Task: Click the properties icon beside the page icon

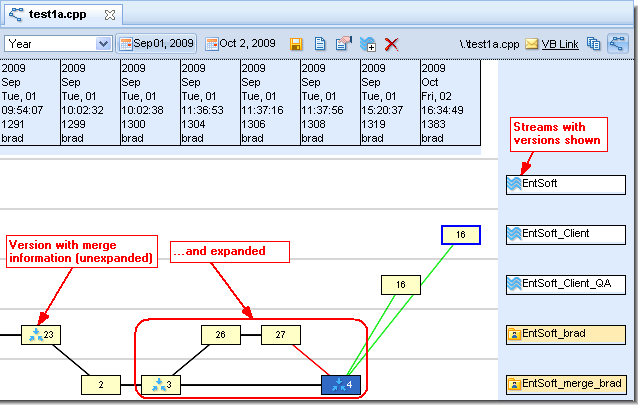Action: [343, 44]
